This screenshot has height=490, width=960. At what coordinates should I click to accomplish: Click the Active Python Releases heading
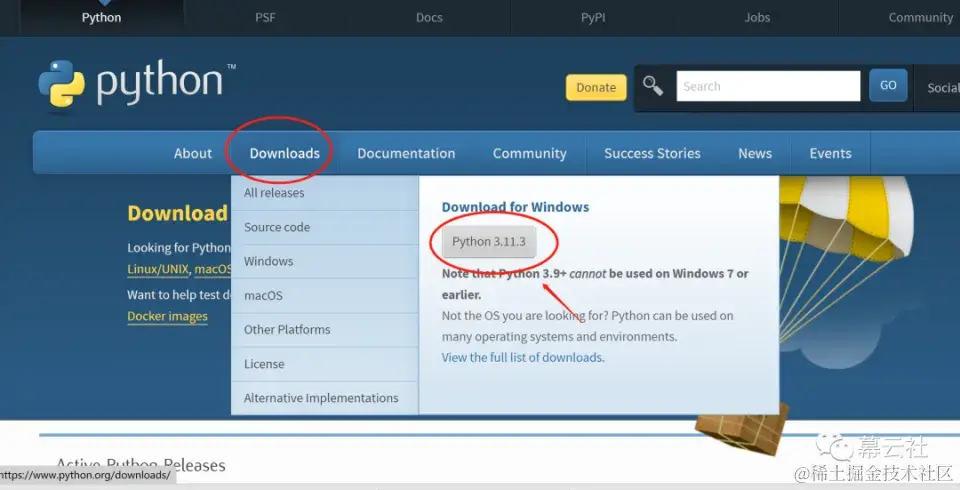(141, 466)
